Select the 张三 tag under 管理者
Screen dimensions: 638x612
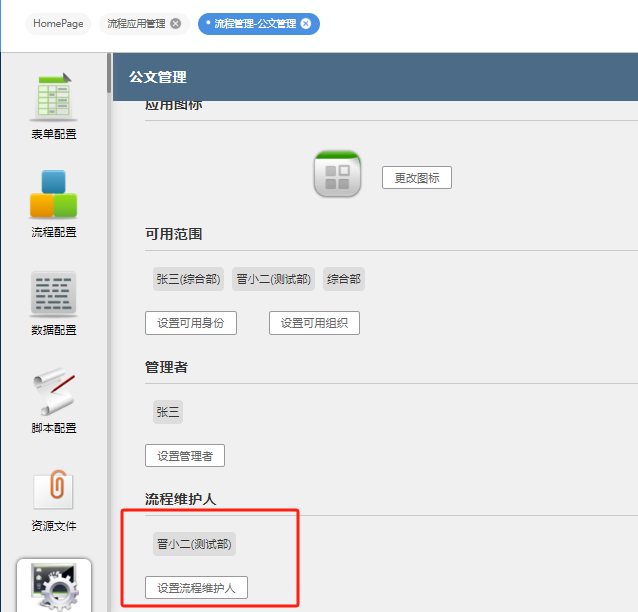coord(168,412)
